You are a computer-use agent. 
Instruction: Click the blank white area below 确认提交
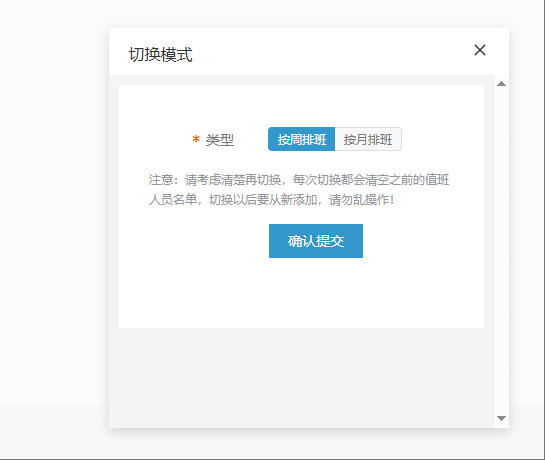[x=301, y=292]
